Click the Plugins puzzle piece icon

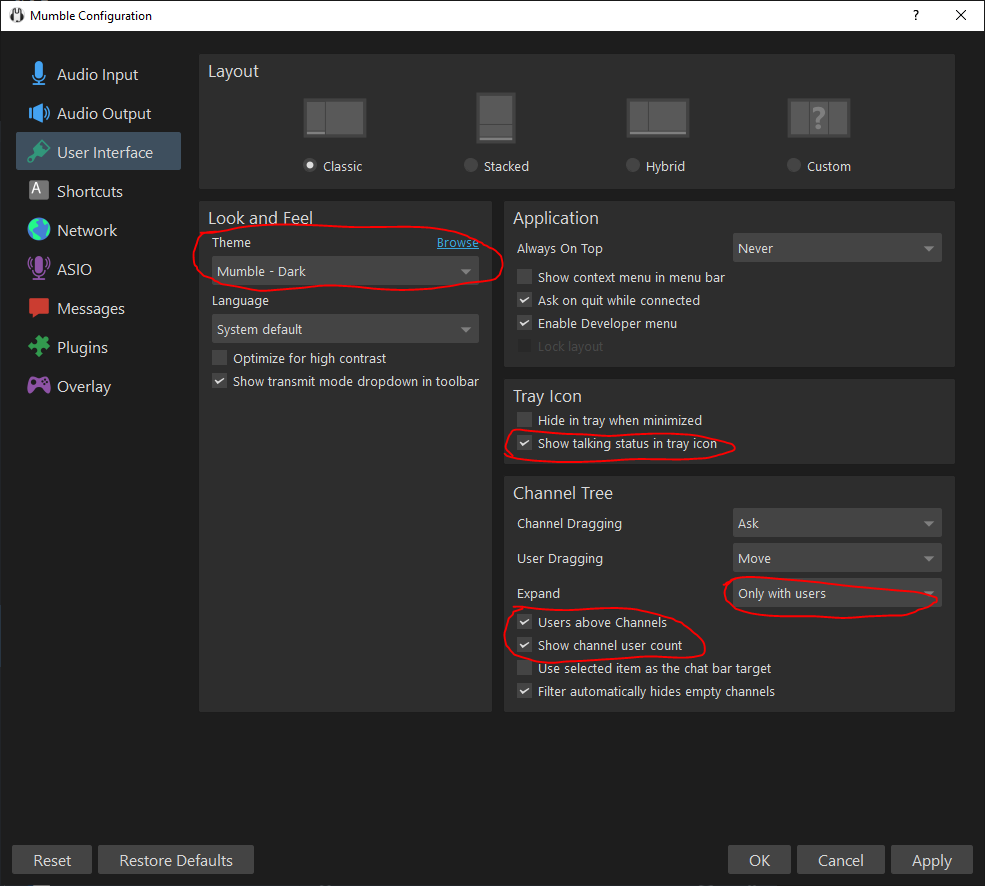(39, 347)
